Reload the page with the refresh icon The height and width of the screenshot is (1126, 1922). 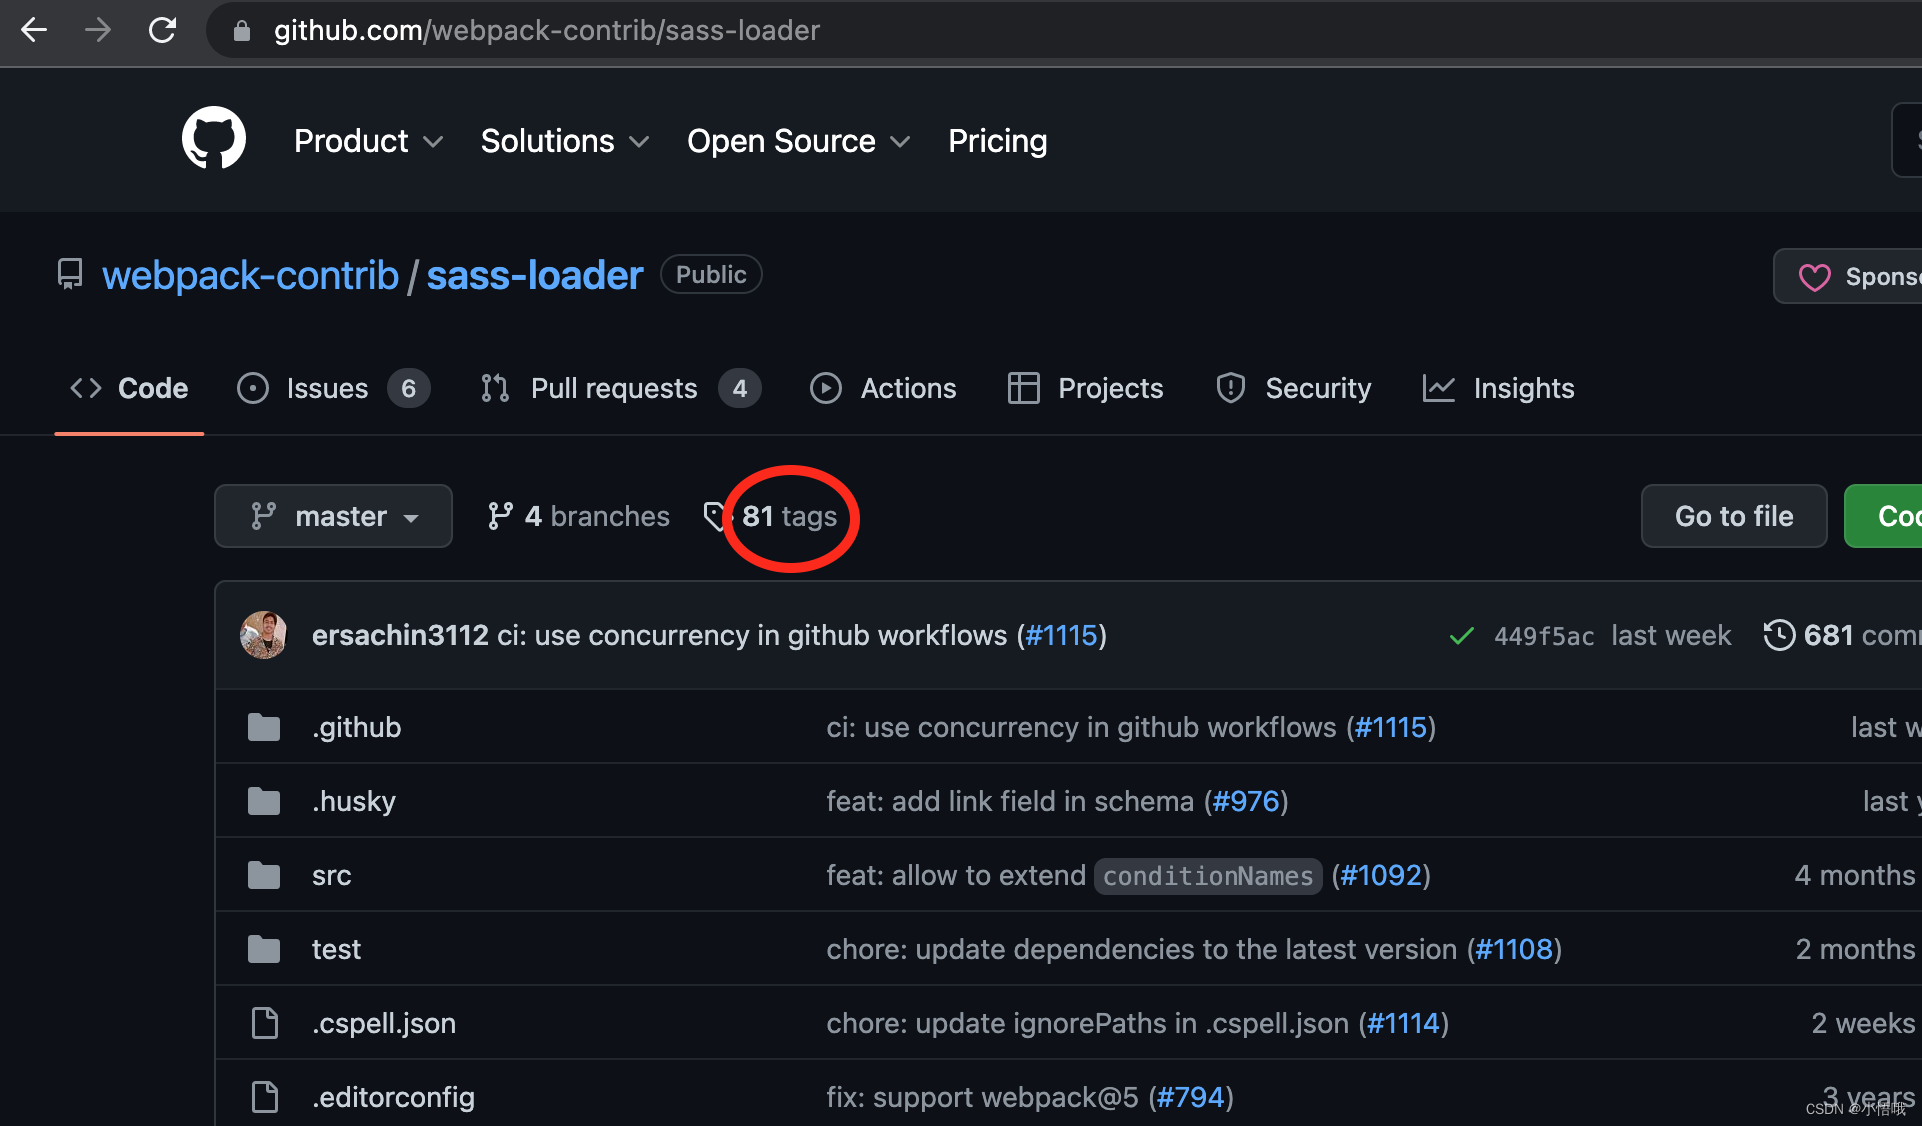pos(162,30)
